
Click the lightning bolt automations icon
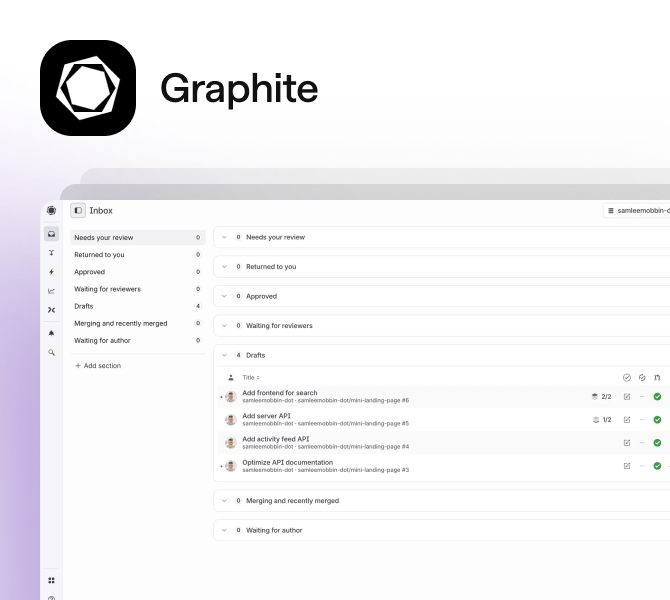[x=51, y=272]
